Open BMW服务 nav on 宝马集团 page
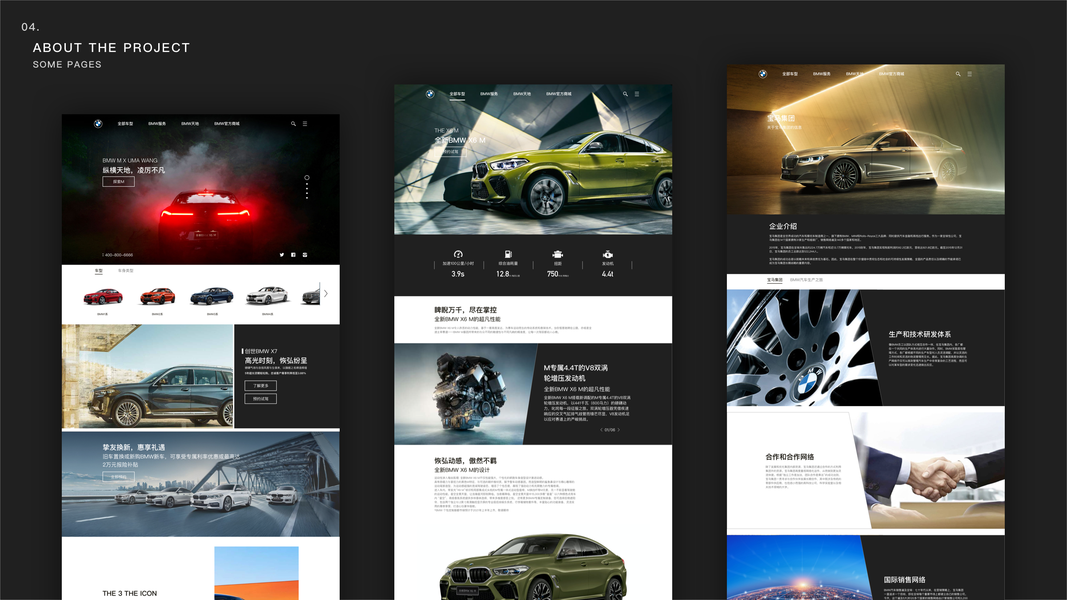 tap(822, 74)
